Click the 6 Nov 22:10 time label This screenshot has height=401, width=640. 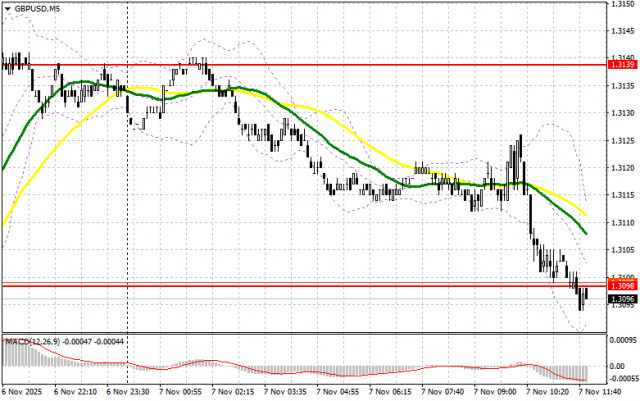76,392
